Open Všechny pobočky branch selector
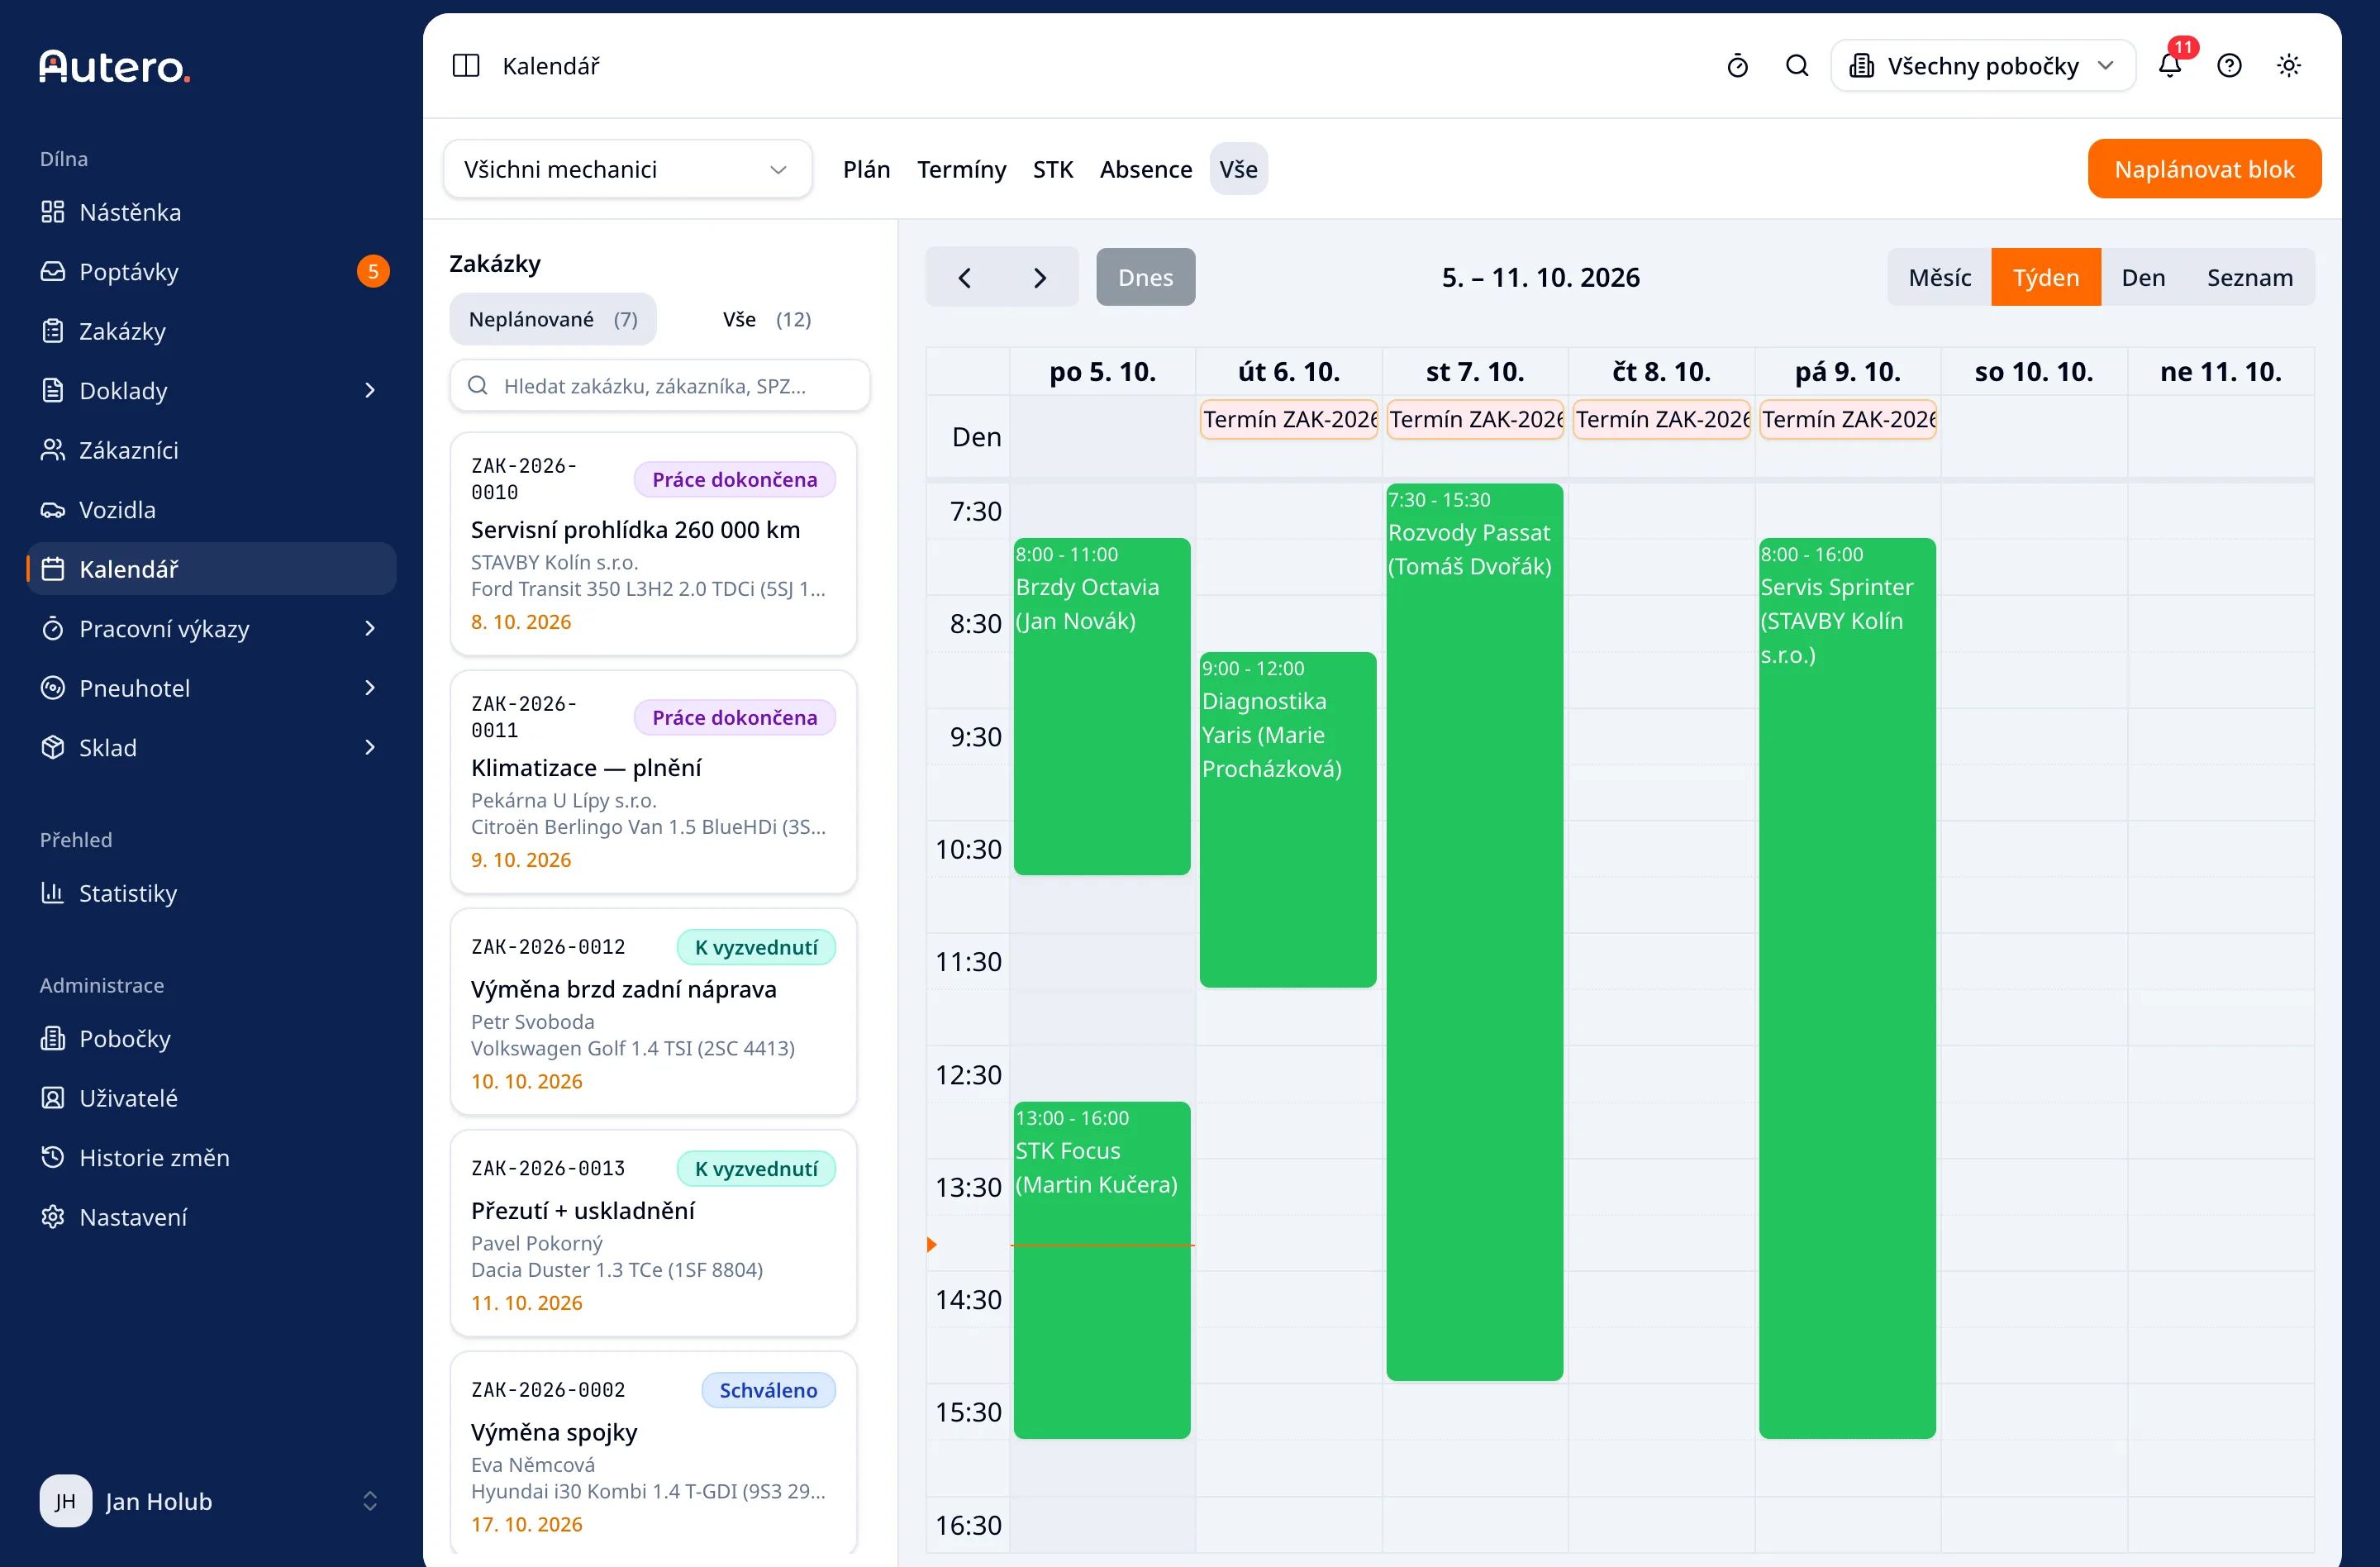2380x1567 pixels. [1982, 66]
